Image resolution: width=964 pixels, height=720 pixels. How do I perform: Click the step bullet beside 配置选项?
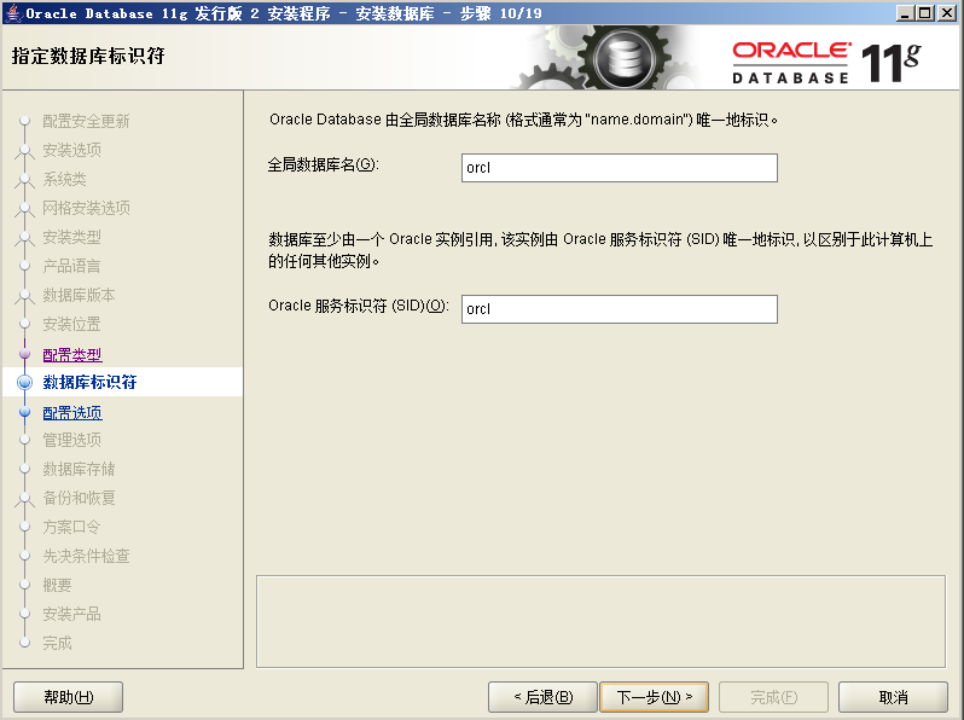tap(25, 413)
